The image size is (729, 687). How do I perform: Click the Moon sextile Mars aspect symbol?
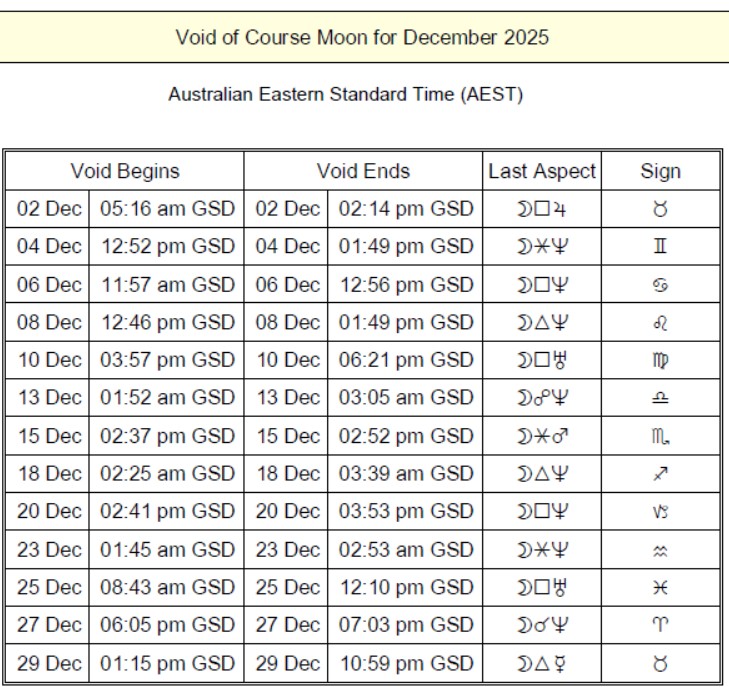coord(542,436)
